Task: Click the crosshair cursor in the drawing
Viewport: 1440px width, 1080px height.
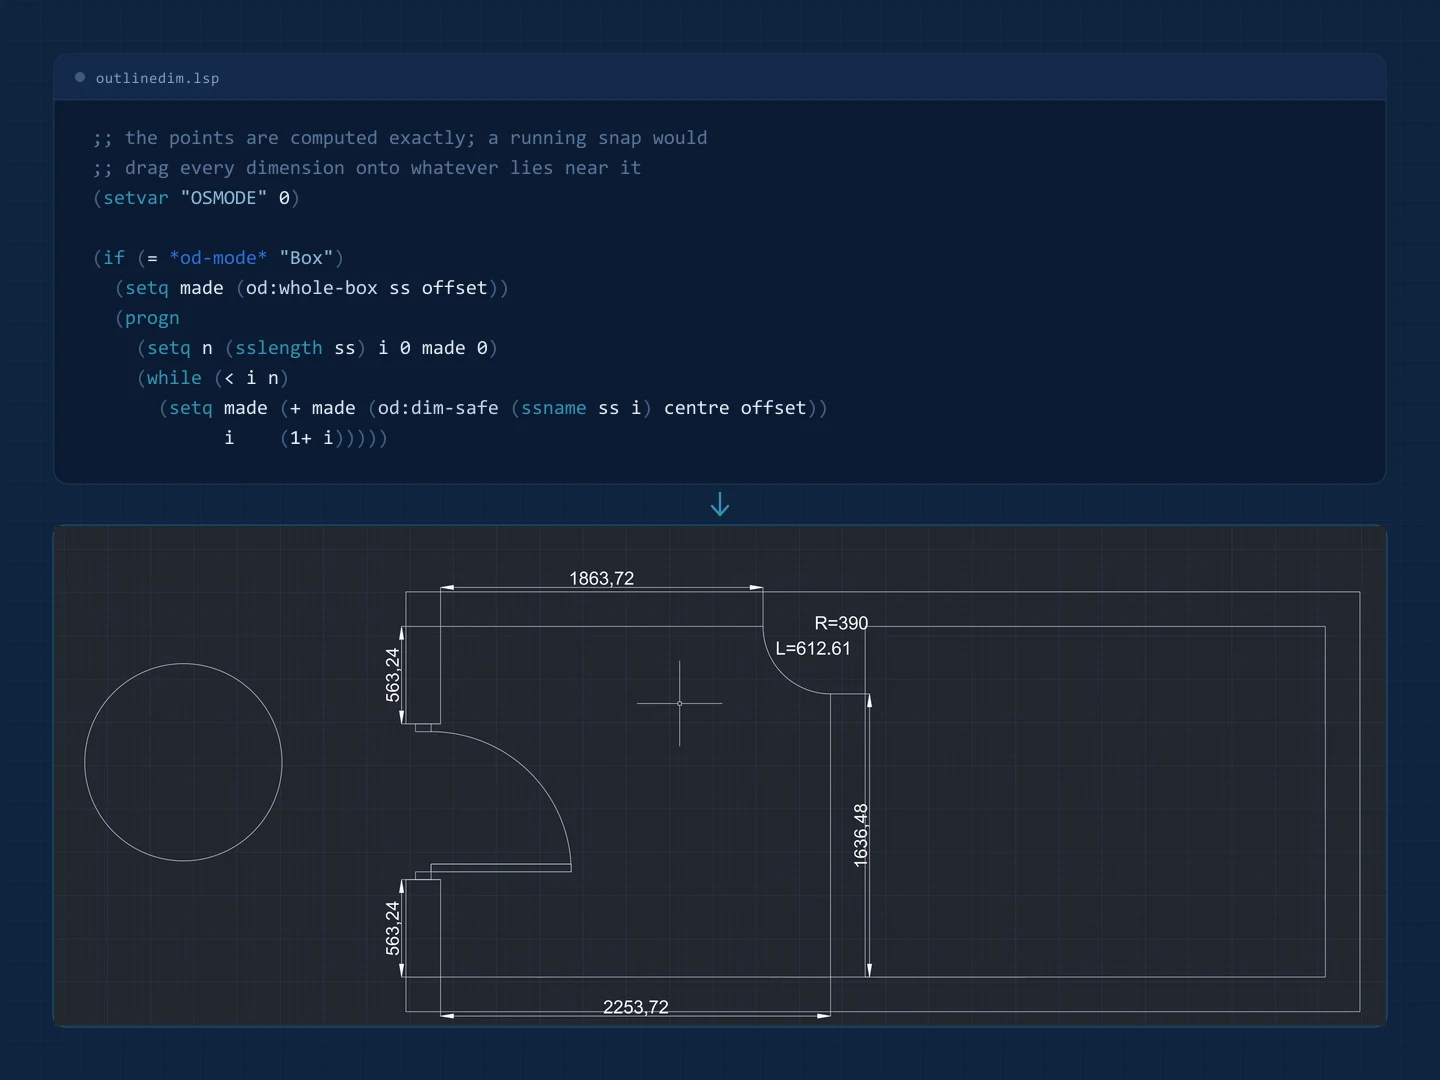Action: [x=680, y=703]
